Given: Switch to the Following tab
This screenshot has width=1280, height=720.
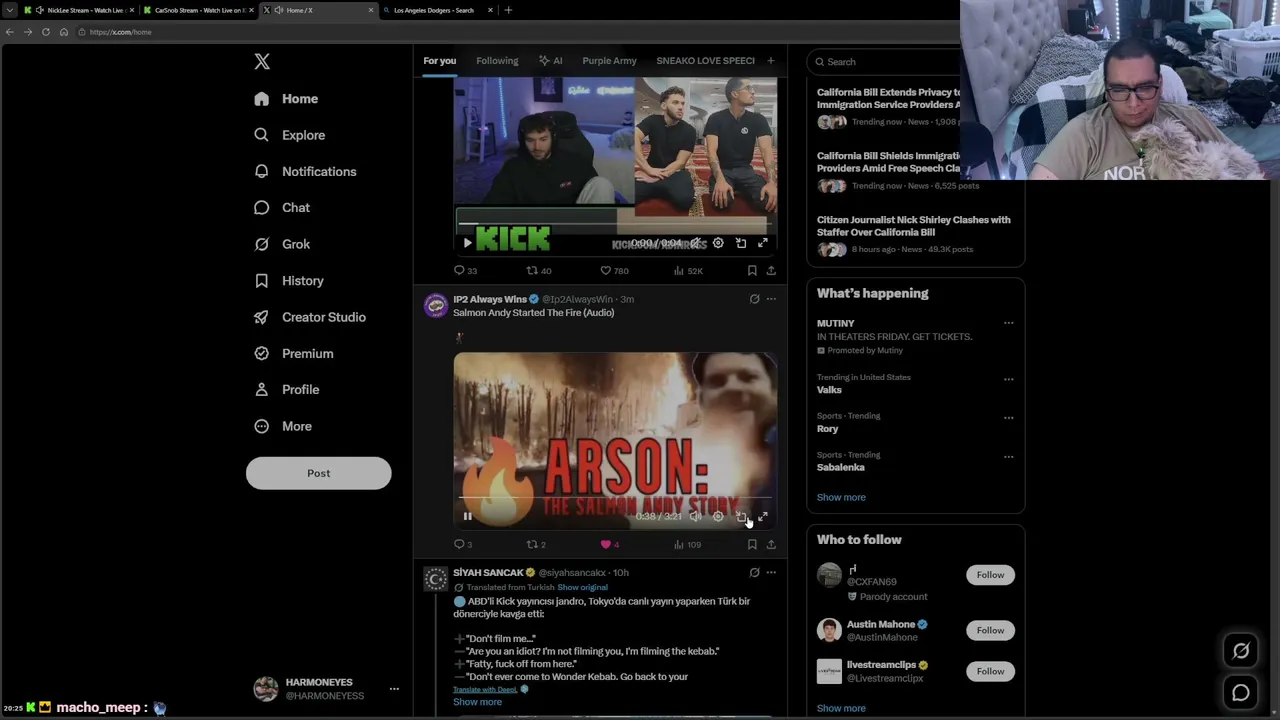Looking at the screenshot, I should point(497,61).
